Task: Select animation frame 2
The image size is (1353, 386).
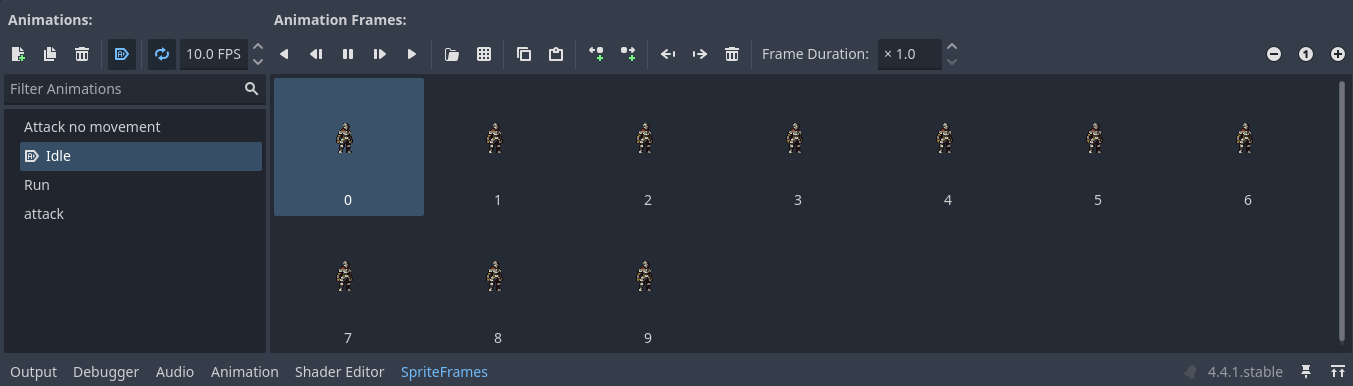Action: click(648, 147)
